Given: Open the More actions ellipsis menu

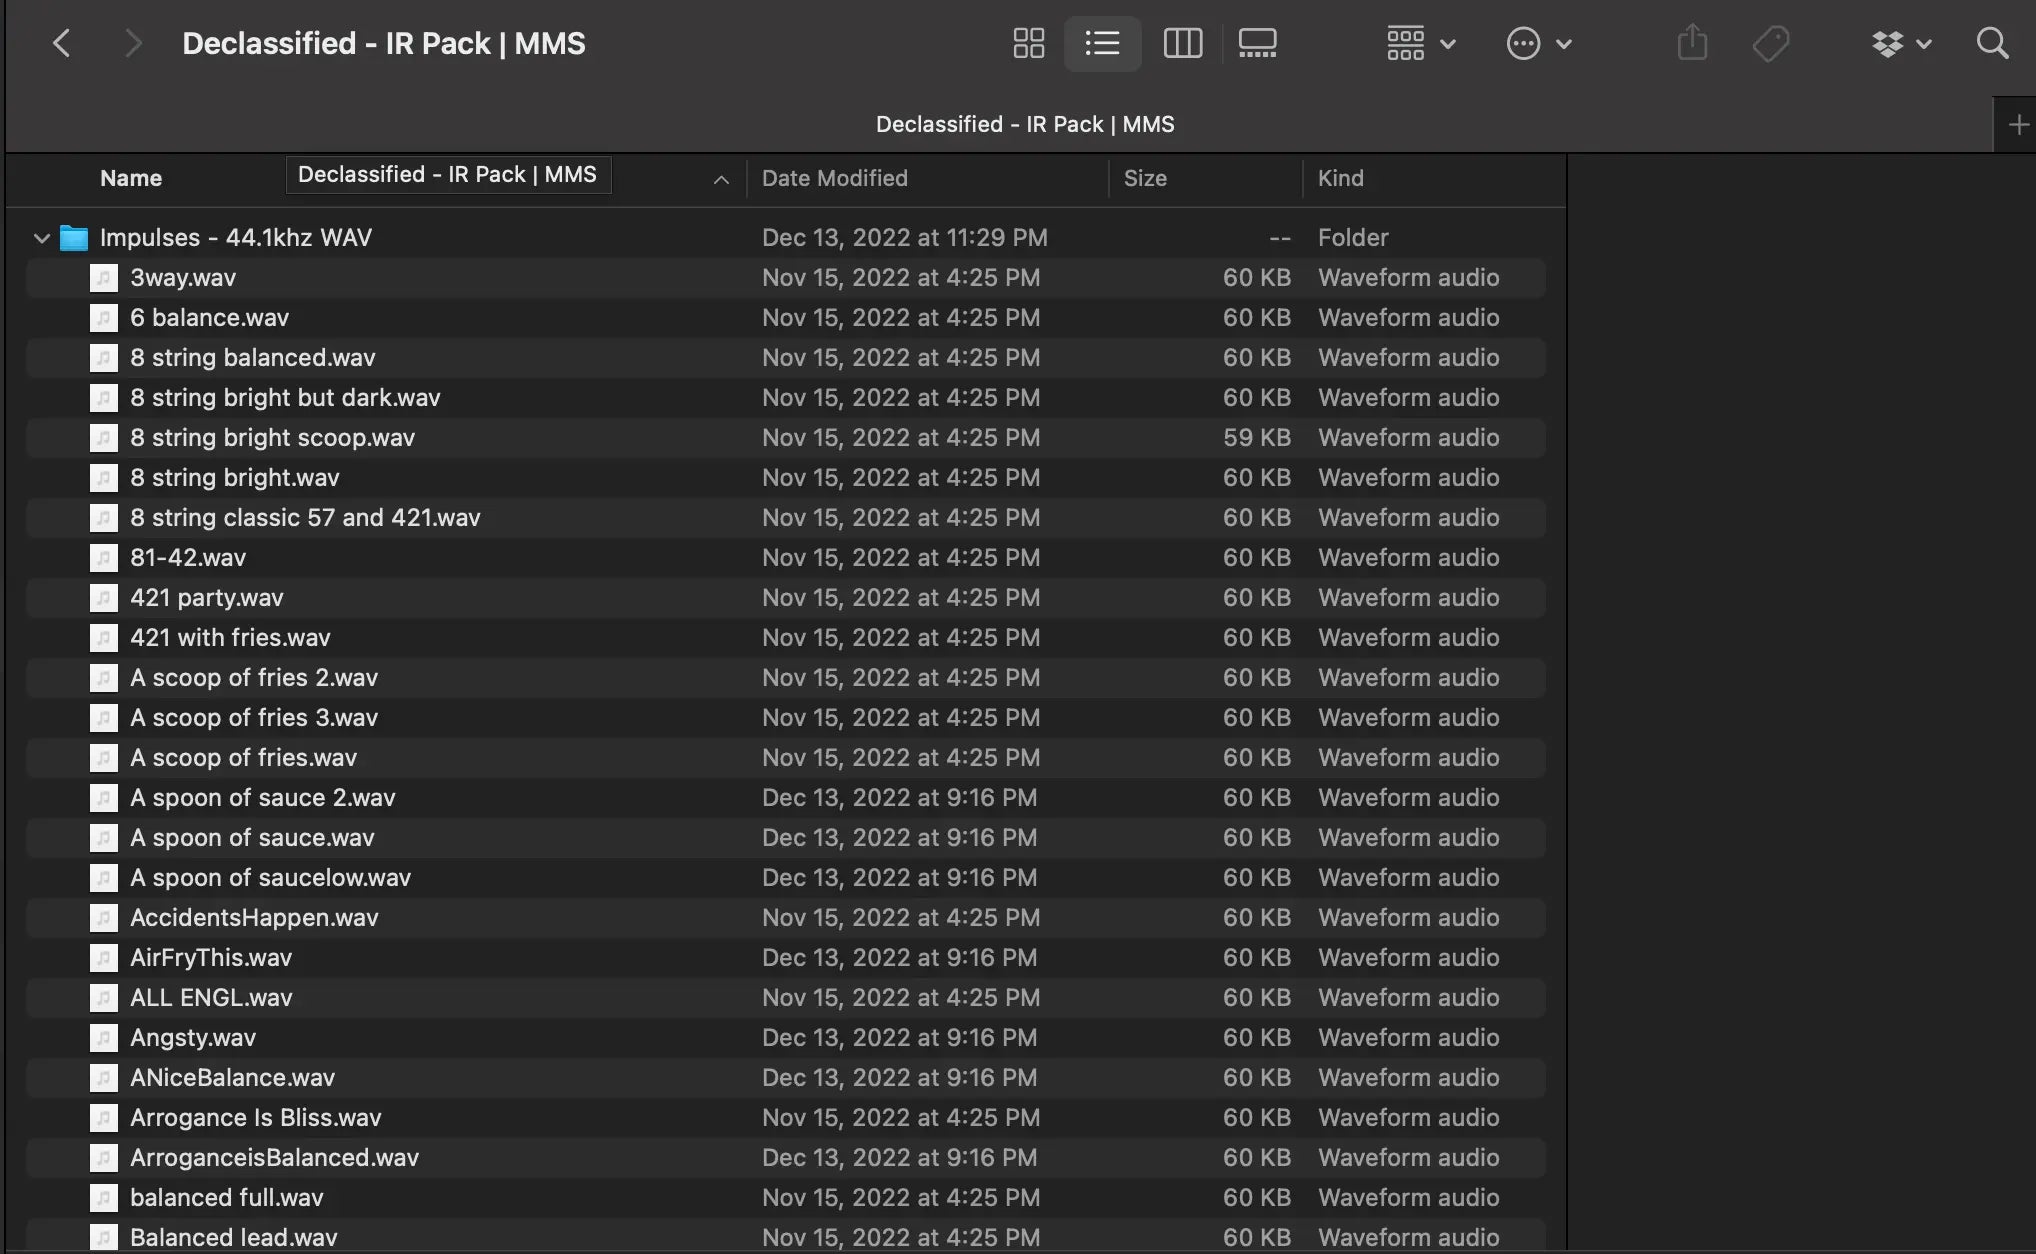Looking at the screenshot, I should 1538,43.
